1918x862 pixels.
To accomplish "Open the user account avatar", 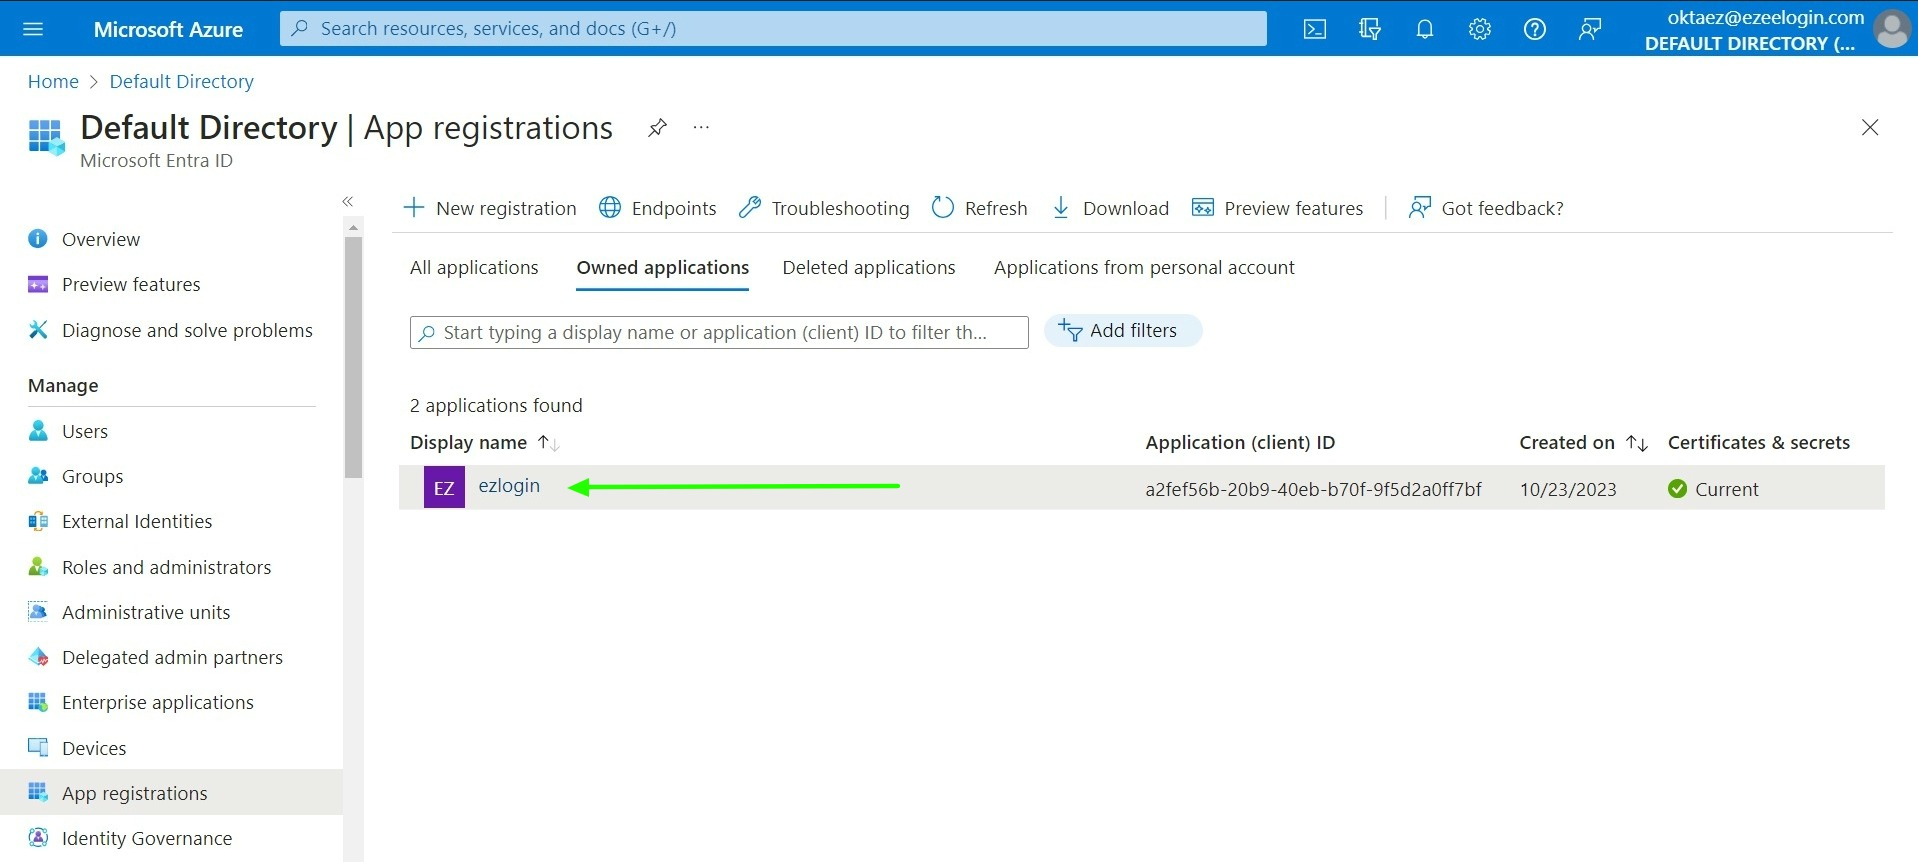I will pyautogui.click(x=1891, y=29).
